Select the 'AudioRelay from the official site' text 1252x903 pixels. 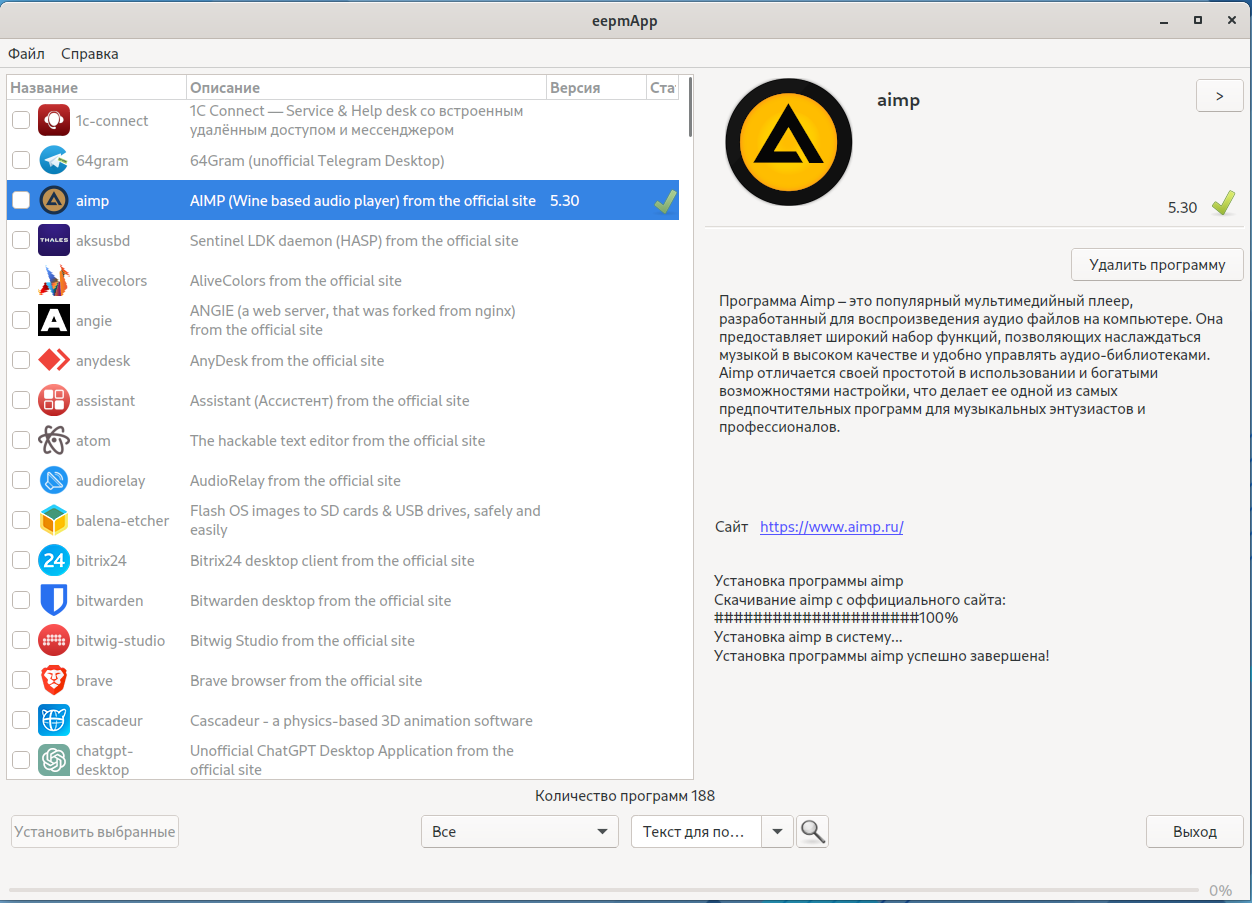click(x=295, y=480)
